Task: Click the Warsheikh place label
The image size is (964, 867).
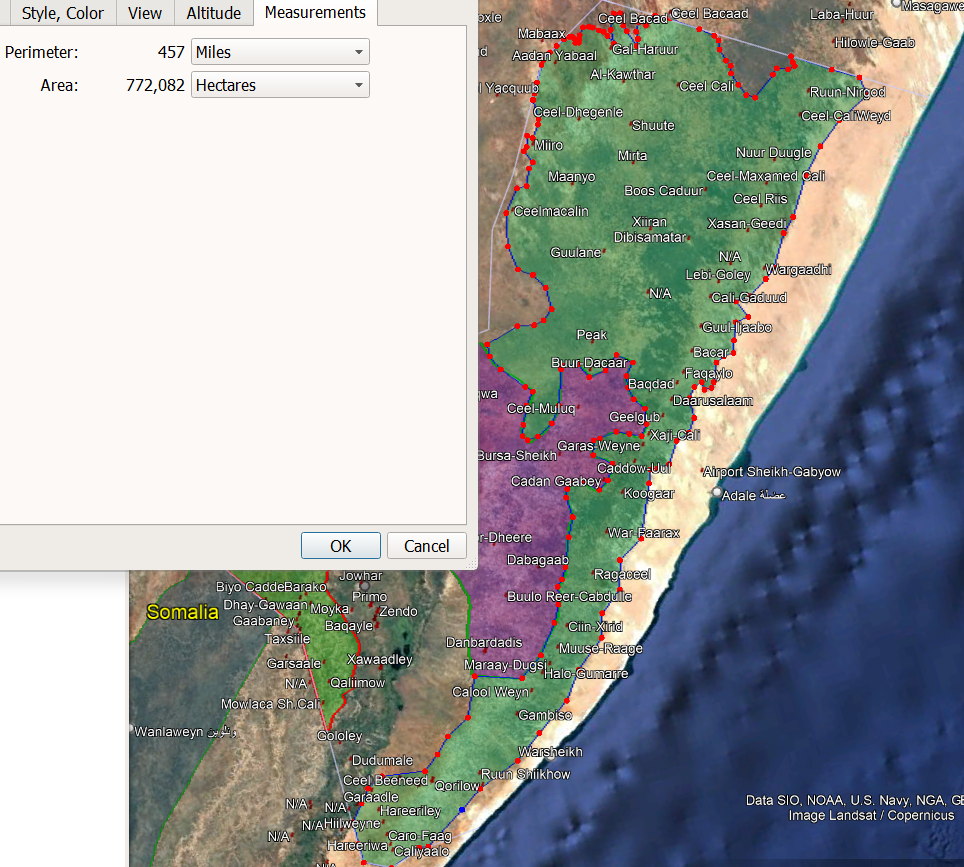Action: 550,751
